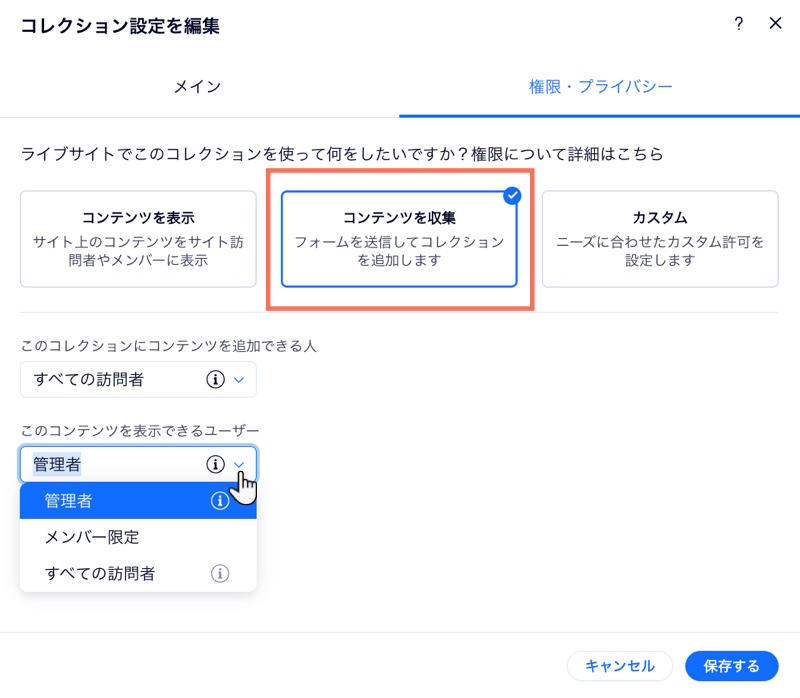The image size is (800, 698).
Task: Click the キャンセル button
Action: (x=620, y=666)
